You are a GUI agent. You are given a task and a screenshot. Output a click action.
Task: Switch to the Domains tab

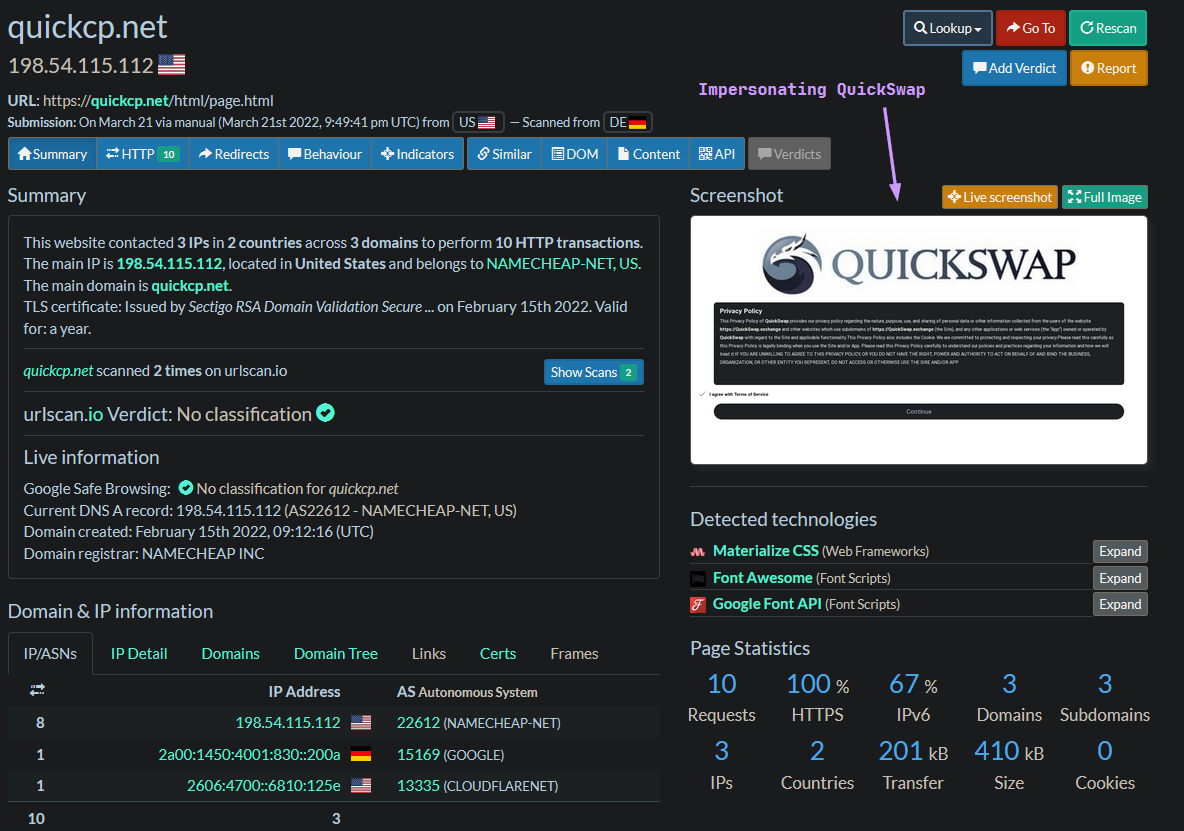point(230,654)
